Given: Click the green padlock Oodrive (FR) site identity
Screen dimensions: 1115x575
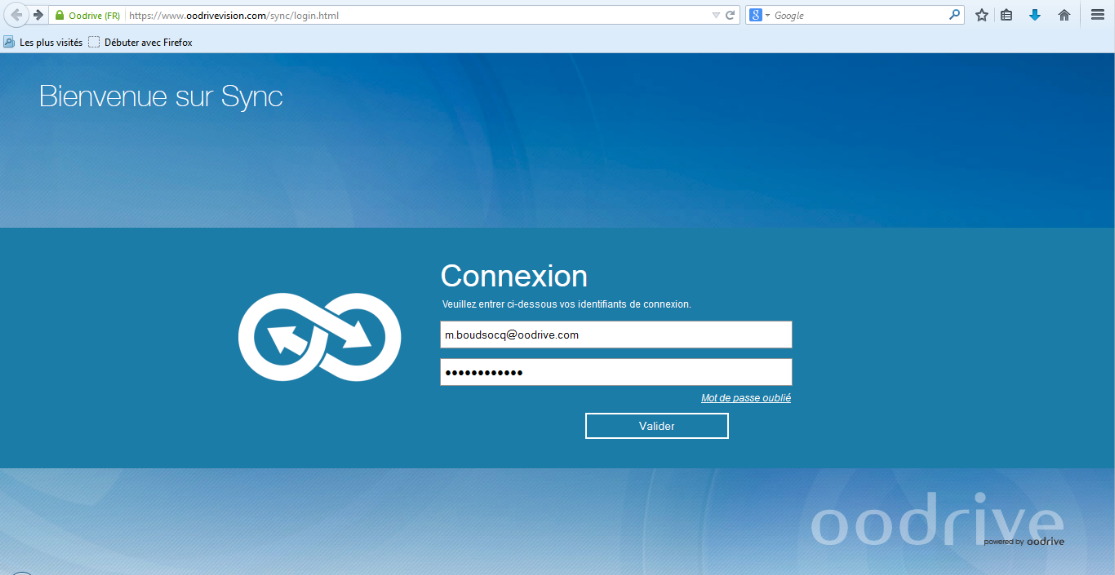Looking at the screenshot, I should click(x=87, y=15).
